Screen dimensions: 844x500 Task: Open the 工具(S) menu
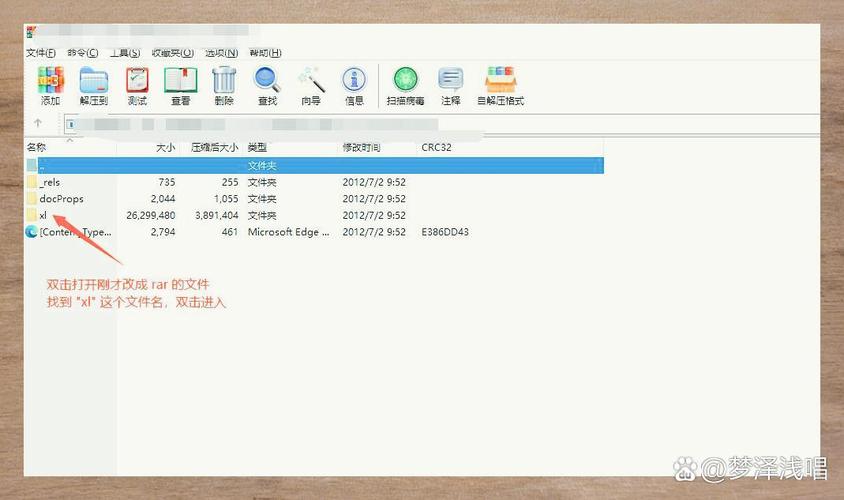point(125,53)
